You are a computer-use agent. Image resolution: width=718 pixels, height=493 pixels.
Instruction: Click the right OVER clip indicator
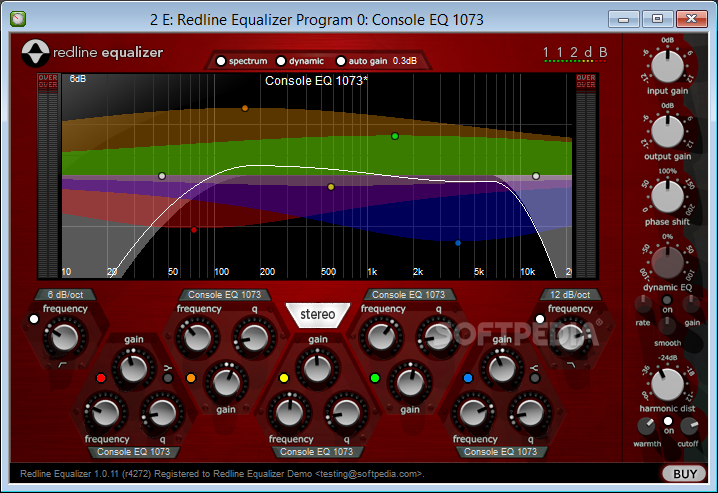(586, 81)
